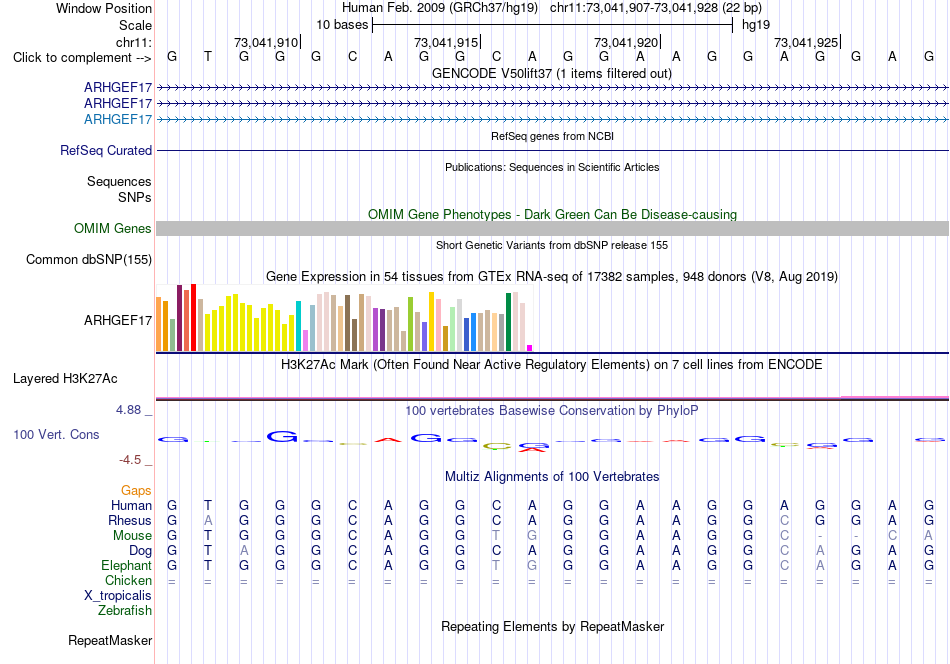The image size is (950, 664).
Task: Open the light-blue ARHGEF17 transcript label
Action: (x=118, y=119)
